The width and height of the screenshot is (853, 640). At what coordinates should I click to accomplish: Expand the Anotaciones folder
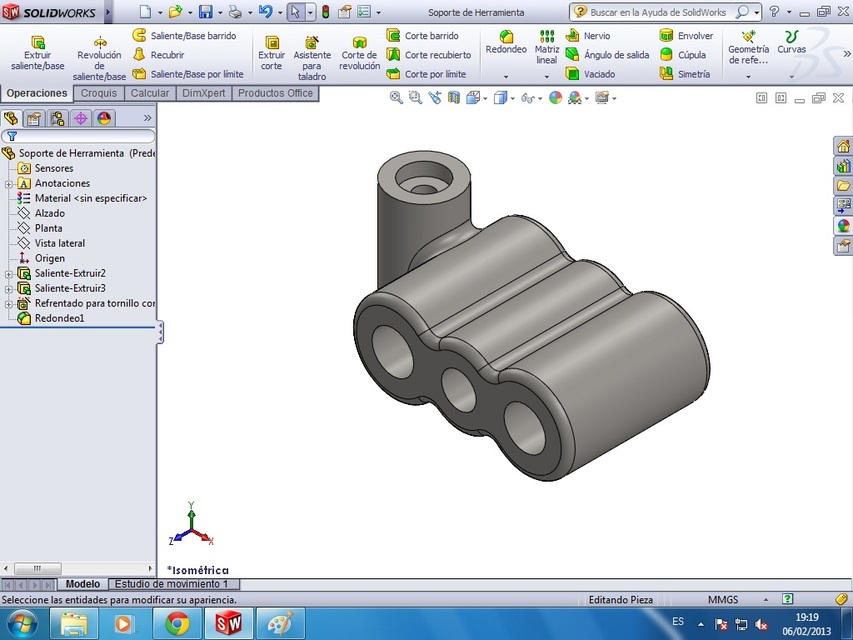(x=8, y=183)
